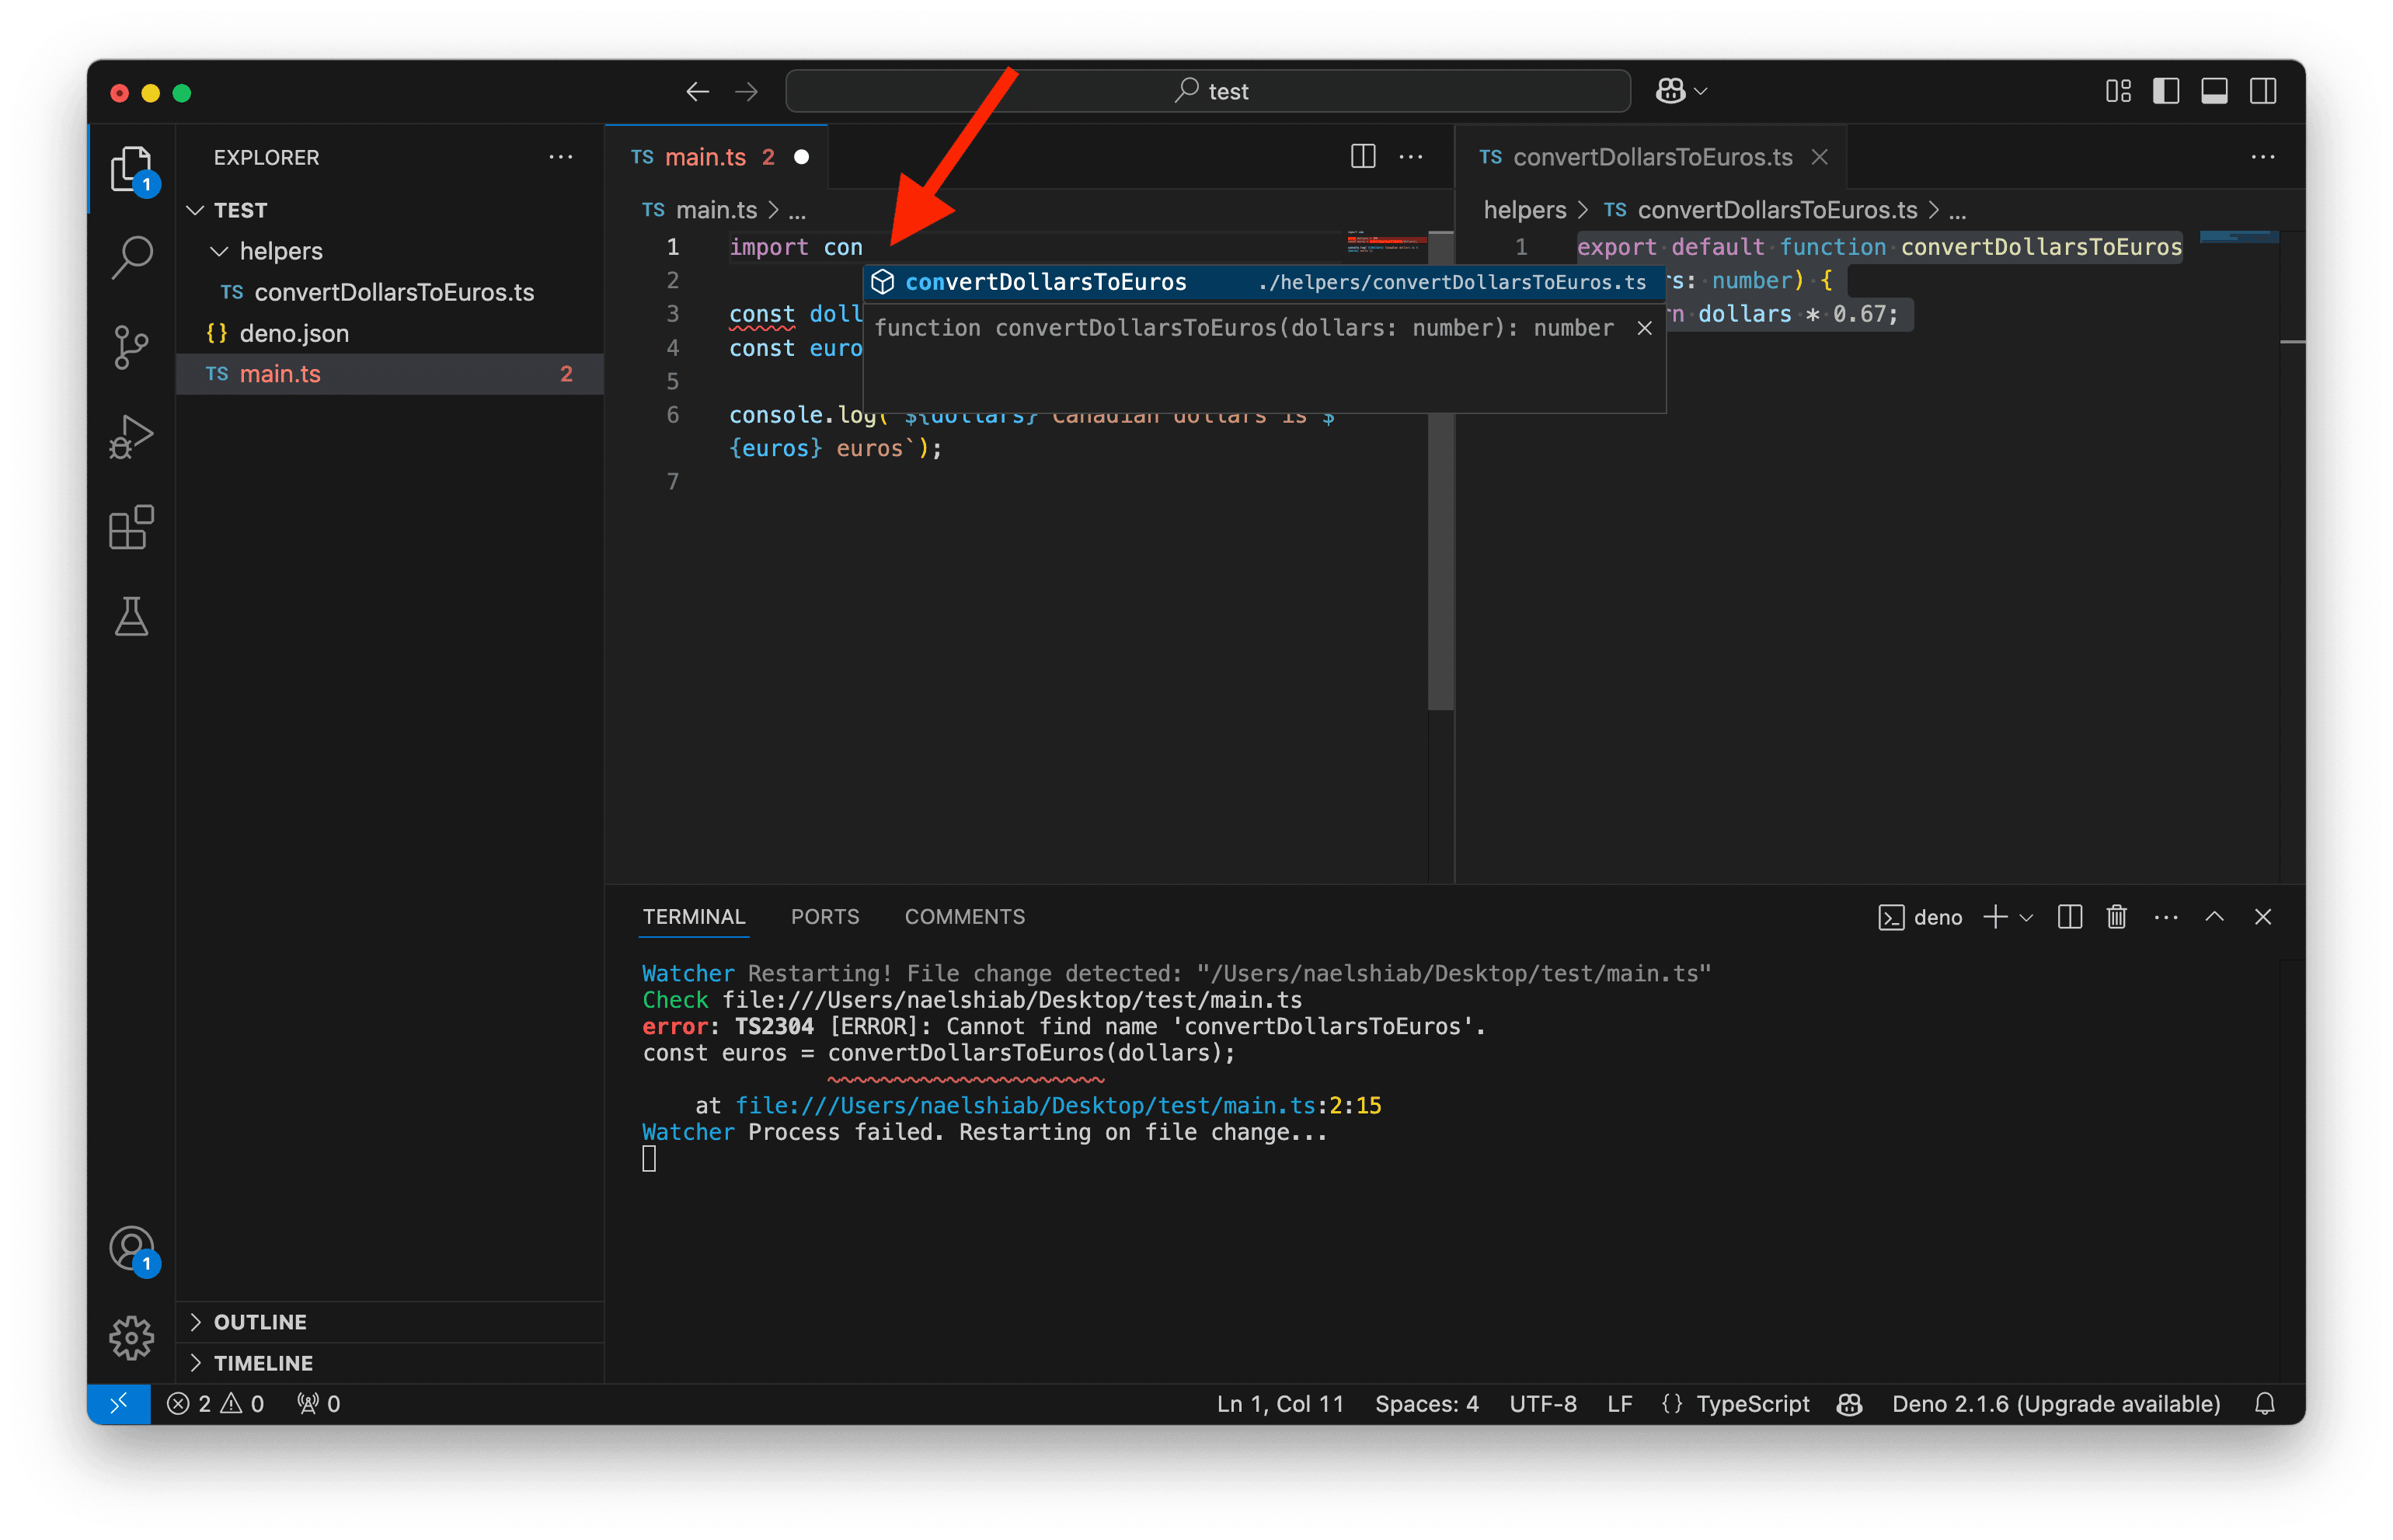This screenshot has height=1540, width=2393.
Task: Toggle the secondary side bar
Action: [2263, 92]
